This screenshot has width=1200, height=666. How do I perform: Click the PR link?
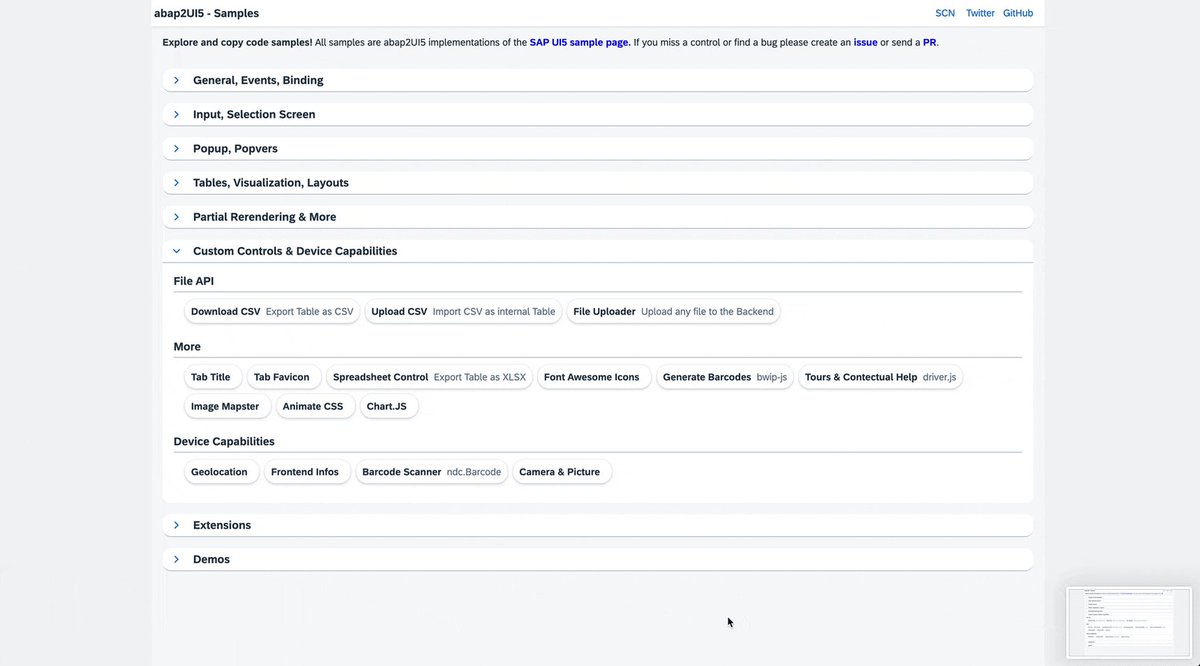929,42
